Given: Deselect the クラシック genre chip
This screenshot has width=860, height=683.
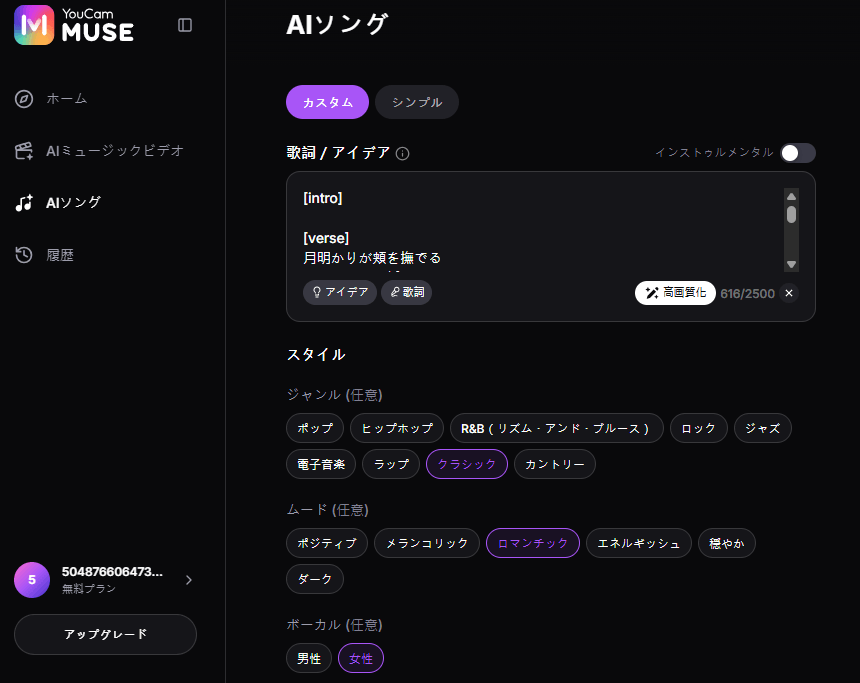Looking at the screenshot, I should (x=467, y=464).
